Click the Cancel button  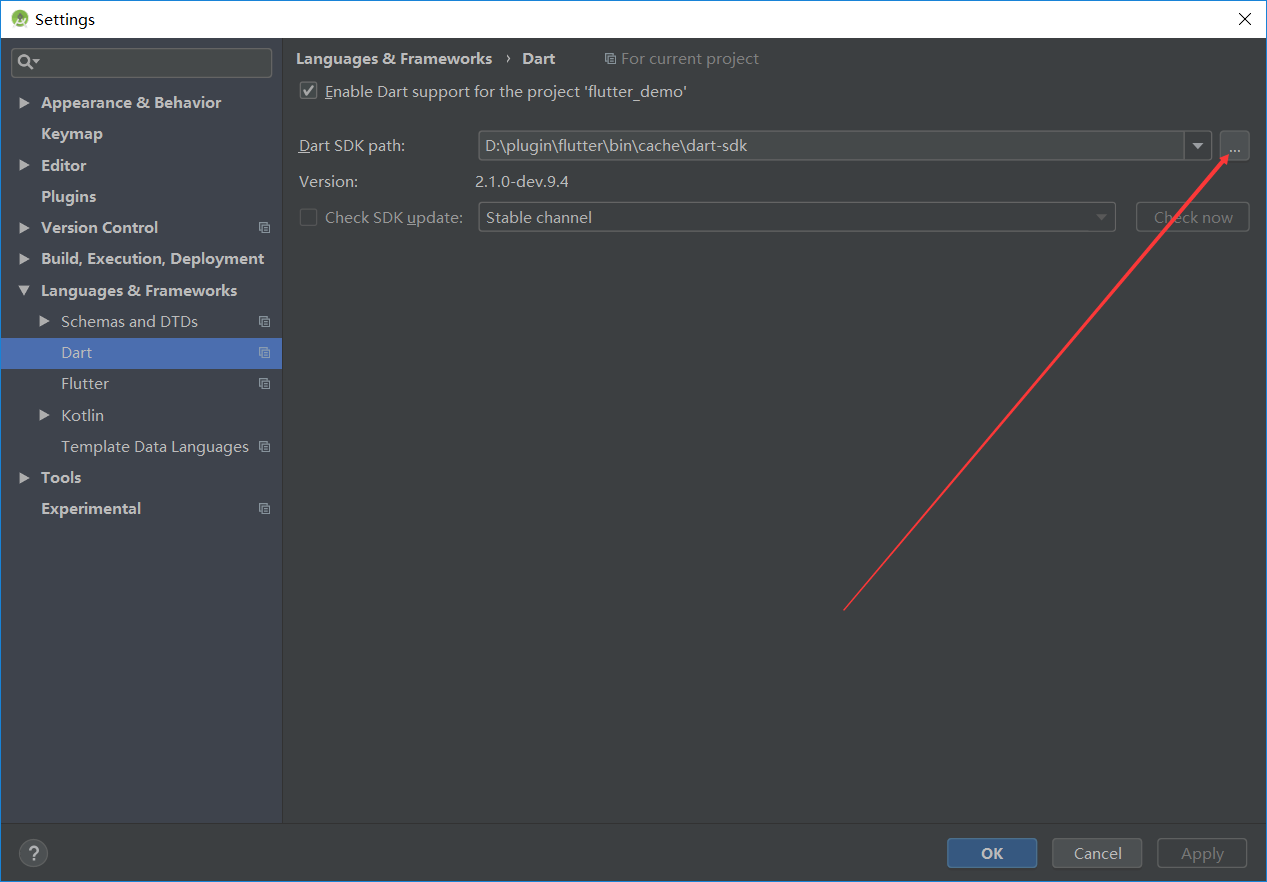point(1098,853)
